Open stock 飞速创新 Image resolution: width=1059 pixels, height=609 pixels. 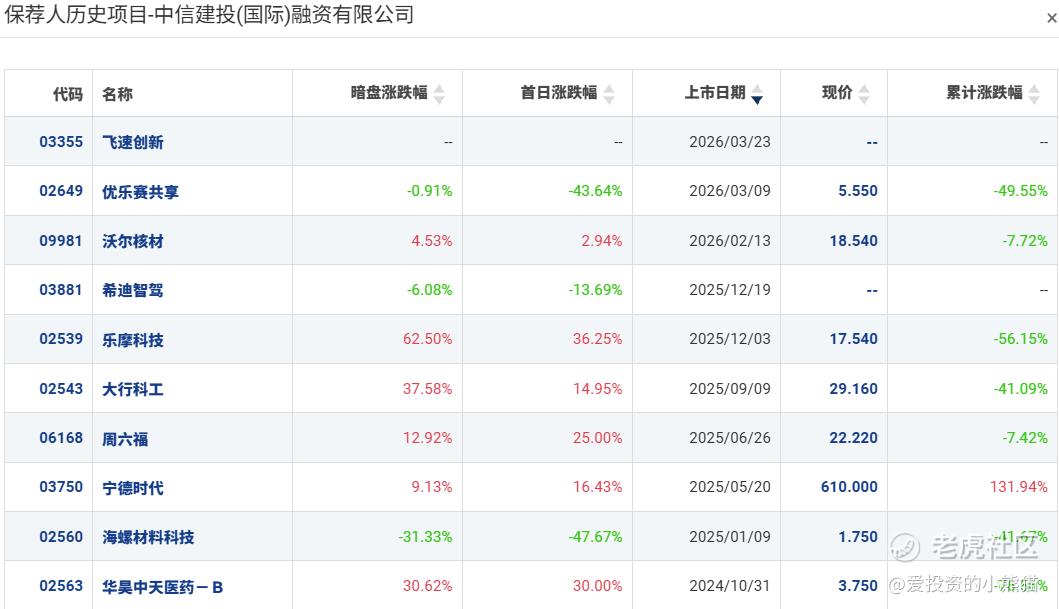pyautogui.click(x=132, y=142)
